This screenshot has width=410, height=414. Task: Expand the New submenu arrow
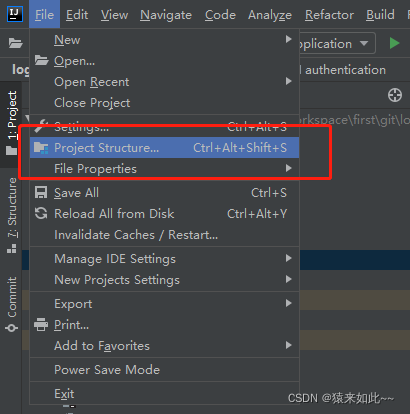289,39
